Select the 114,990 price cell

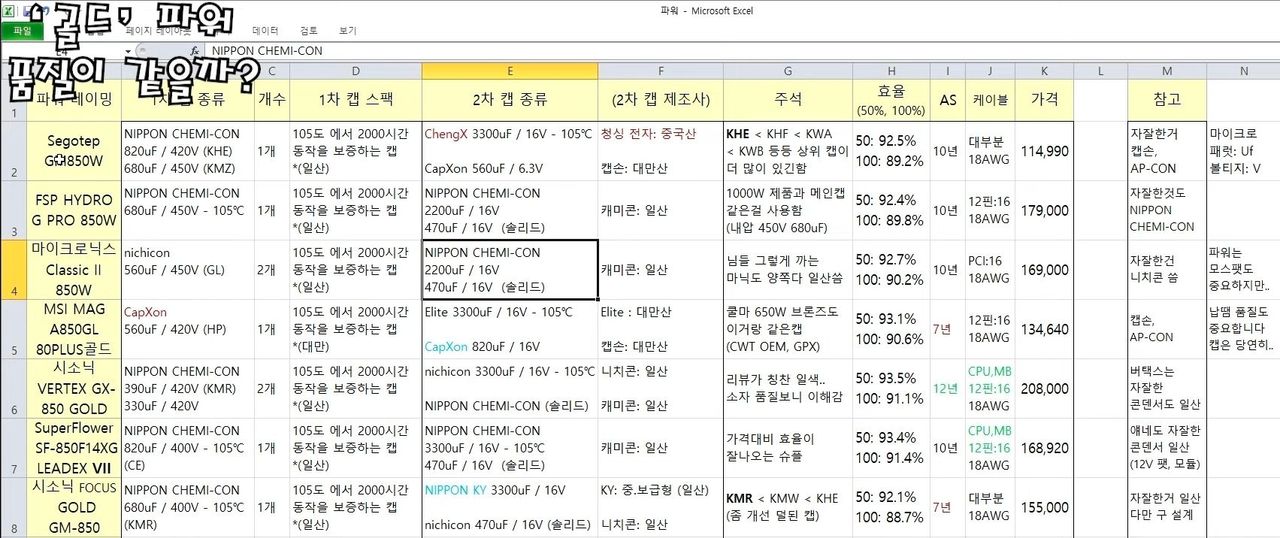point(1044,151)
